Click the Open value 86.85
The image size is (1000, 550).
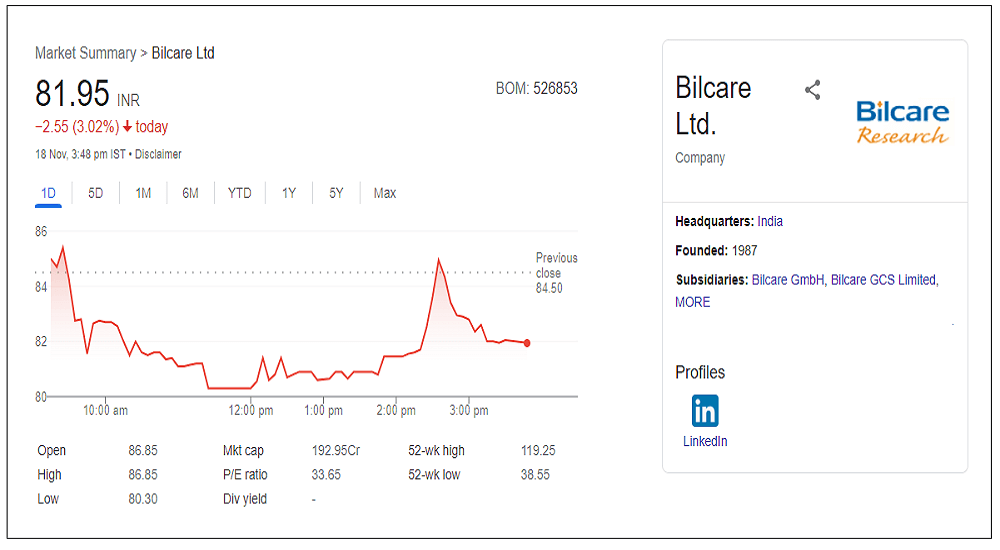[143, 450]
